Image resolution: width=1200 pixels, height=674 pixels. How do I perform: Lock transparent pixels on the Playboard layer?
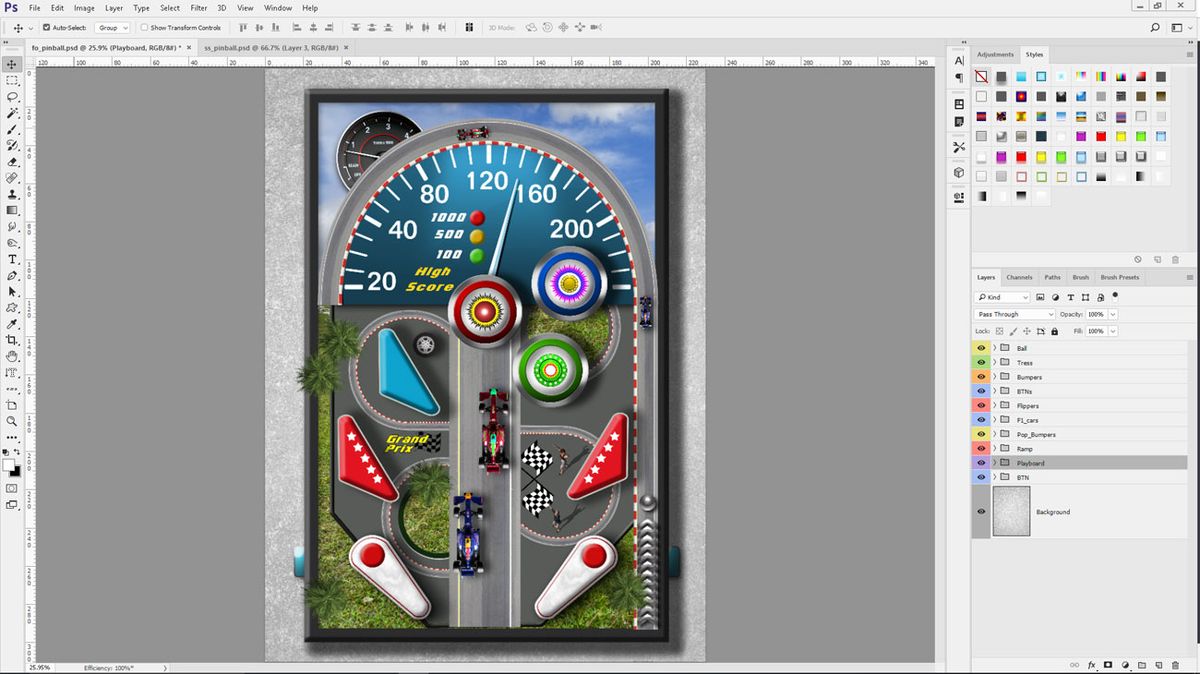coord(999,330)
